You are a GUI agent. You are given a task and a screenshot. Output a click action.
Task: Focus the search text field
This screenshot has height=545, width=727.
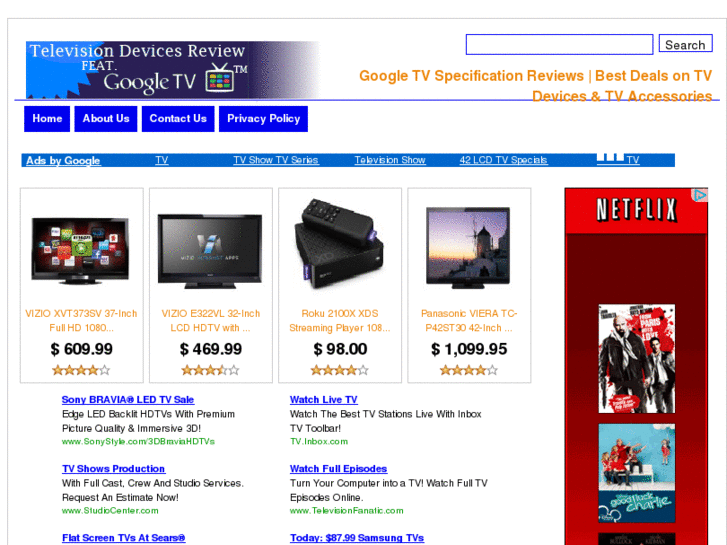[560, 45]
